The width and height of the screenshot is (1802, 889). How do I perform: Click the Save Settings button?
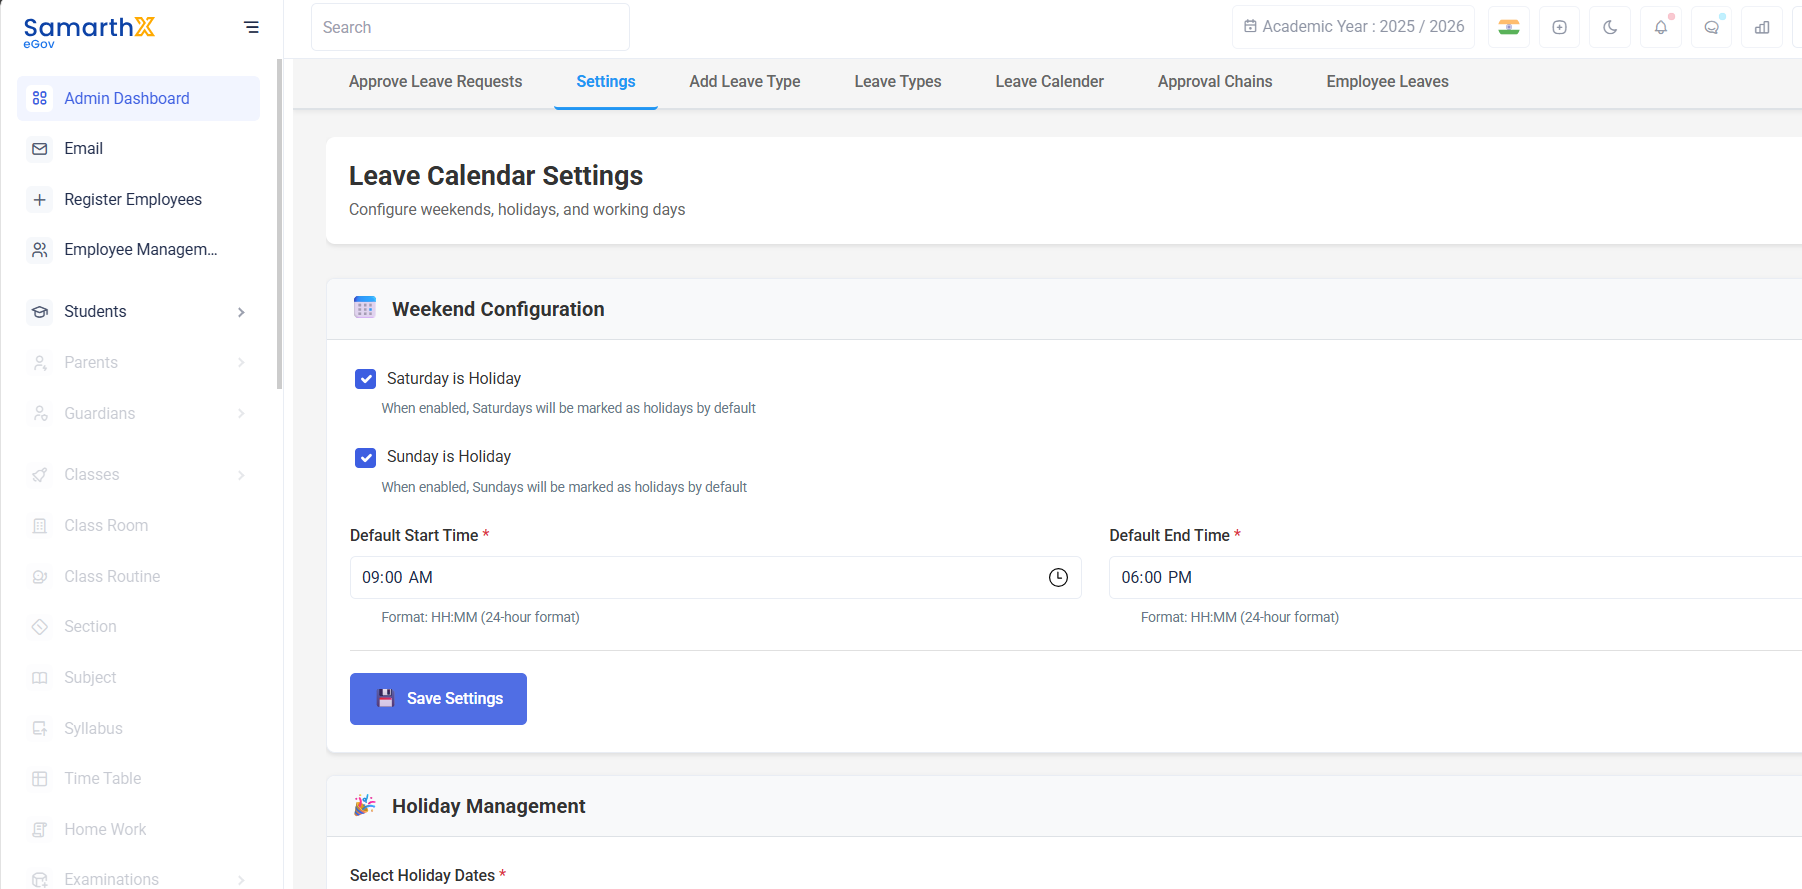[438, 699]
